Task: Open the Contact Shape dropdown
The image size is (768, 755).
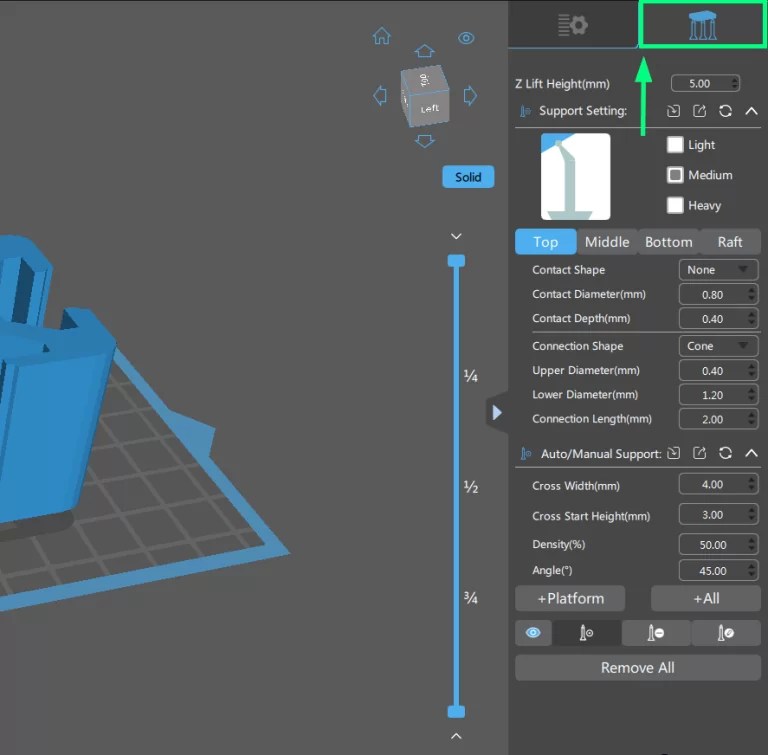Action: click(x=719, y=270)
